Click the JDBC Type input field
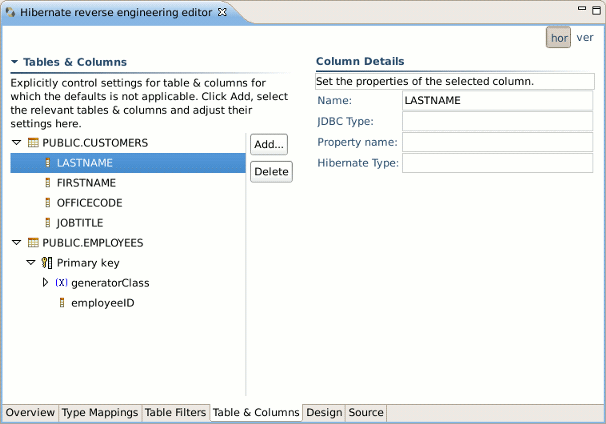Screen dimensions: 606x424 tap(497, 121)
